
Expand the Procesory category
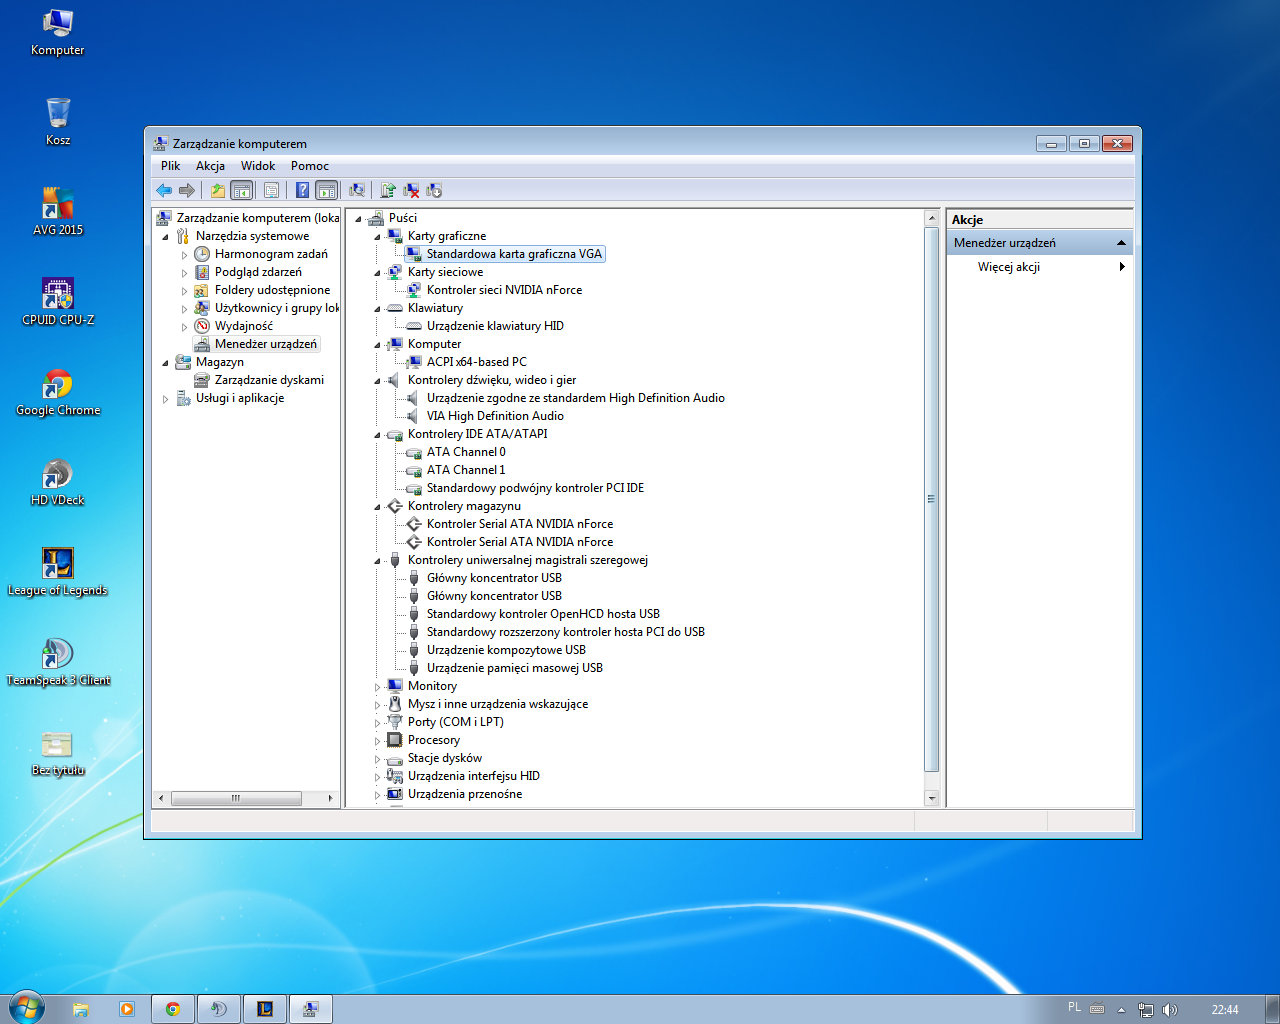point(378,741)
